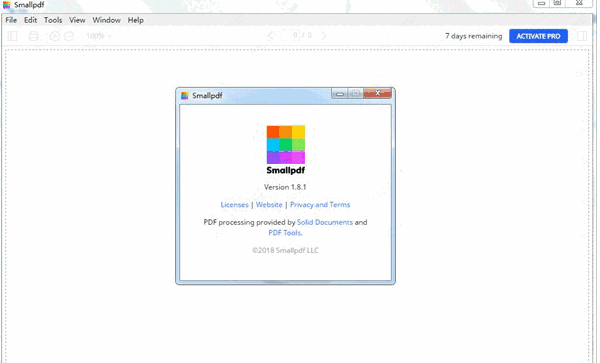This screenshot has width=600, height=363.
Task: Open the View menu
Action: tap(77, 20)
